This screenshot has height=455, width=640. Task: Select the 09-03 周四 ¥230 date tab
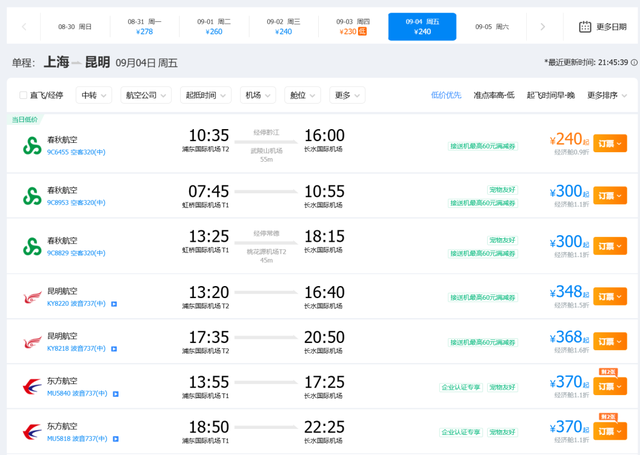click(x=353, y=27)
